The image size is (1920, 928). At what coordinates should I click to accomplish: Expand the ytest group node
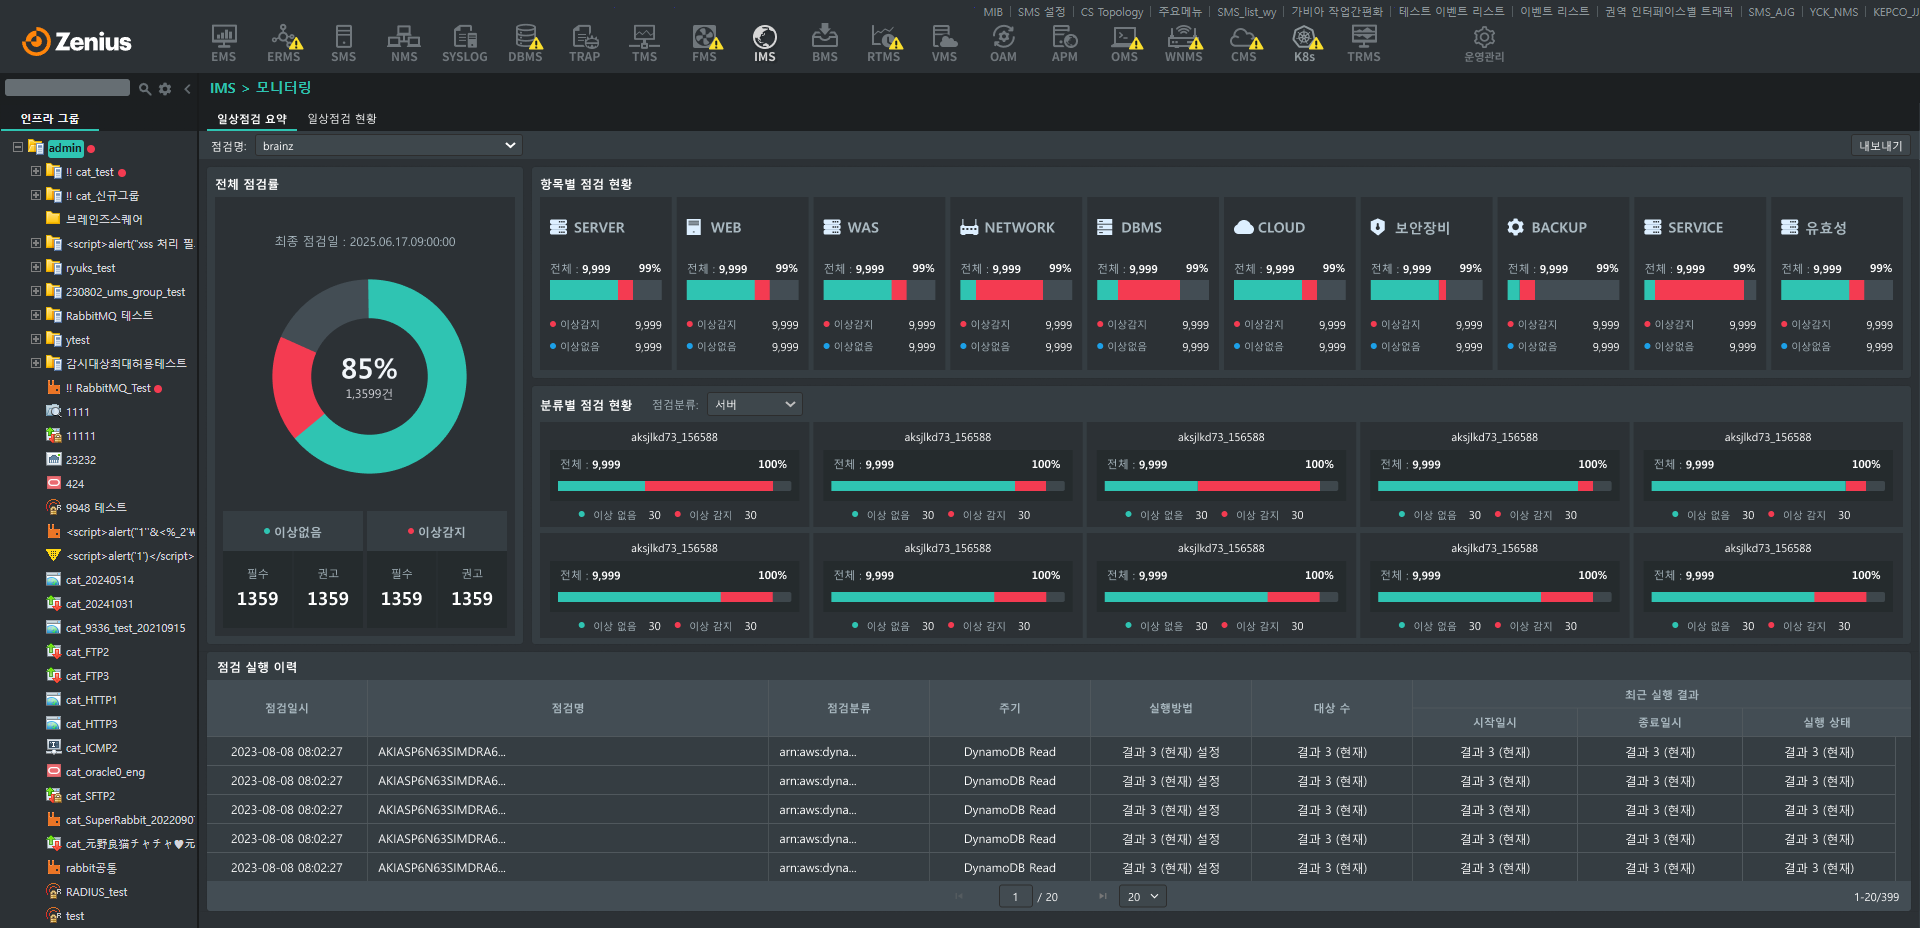36,339
